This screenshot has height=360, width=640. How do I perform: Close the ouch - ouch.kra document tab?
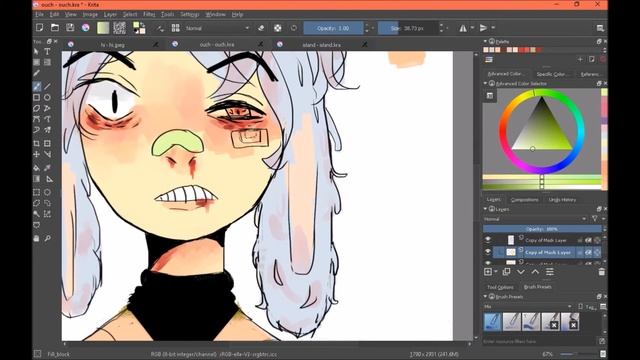(x=260, y=44)
